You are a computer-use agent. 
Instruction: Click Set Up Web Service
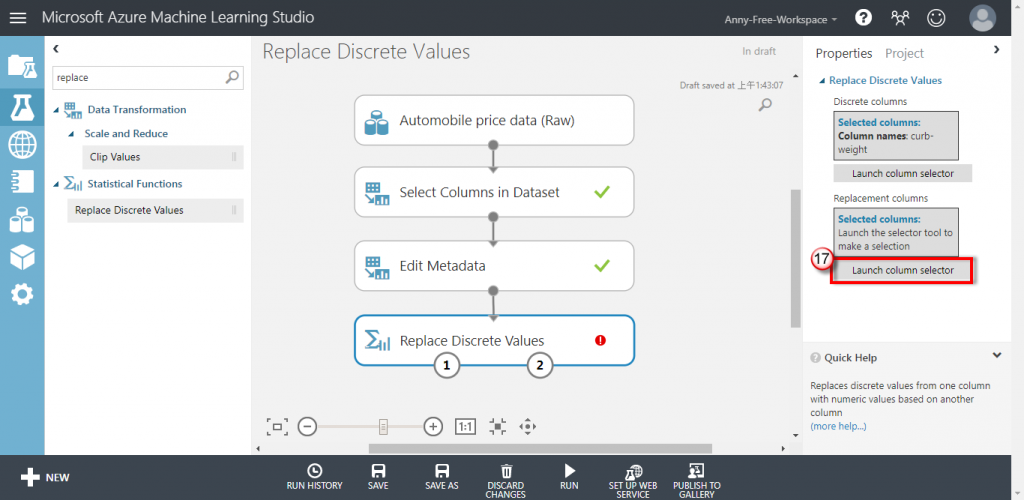(x=633, y=480)
